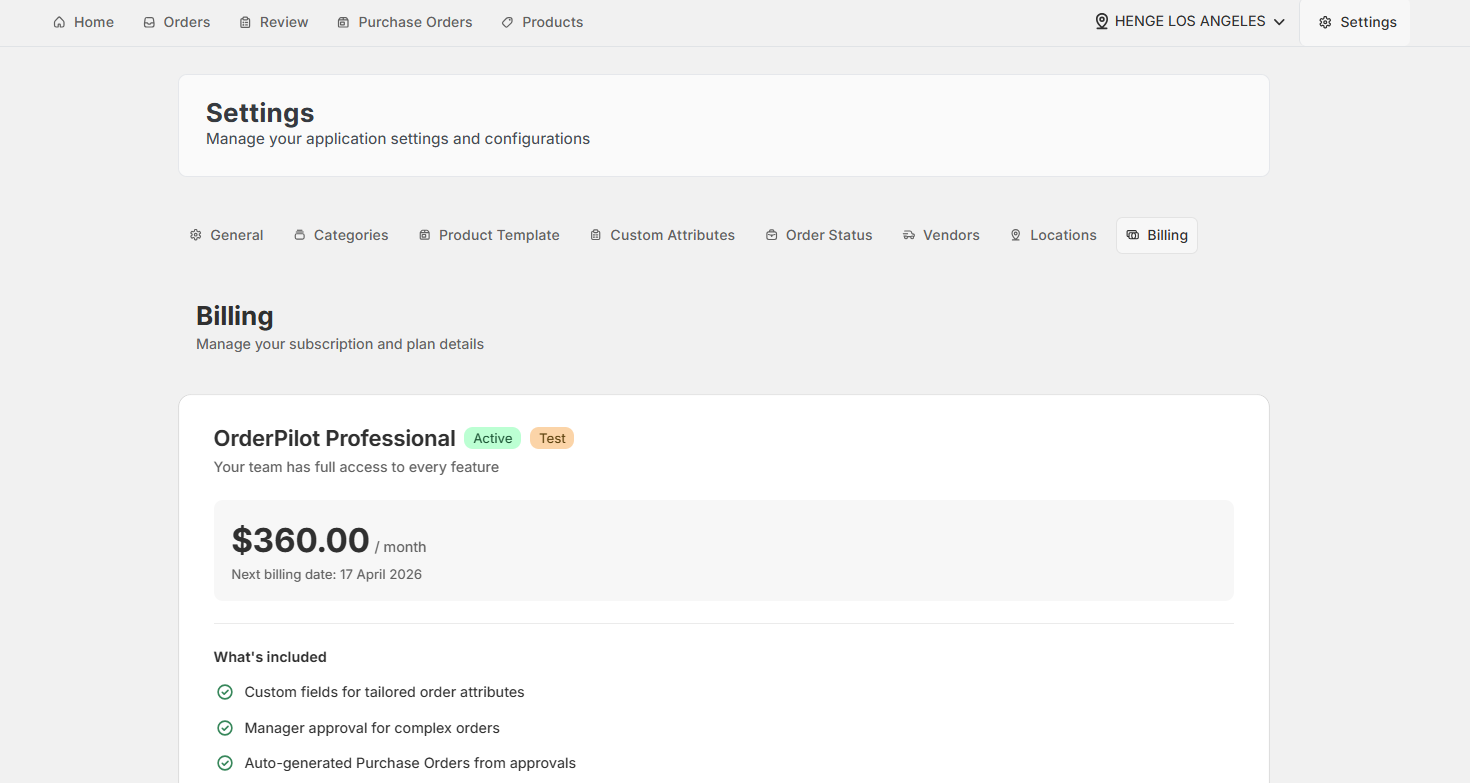The width and height of the screenshot is (1470, 783).
Task: Click the Order Status tab icon
Action: pyautogui.click(x=771, y=235)
